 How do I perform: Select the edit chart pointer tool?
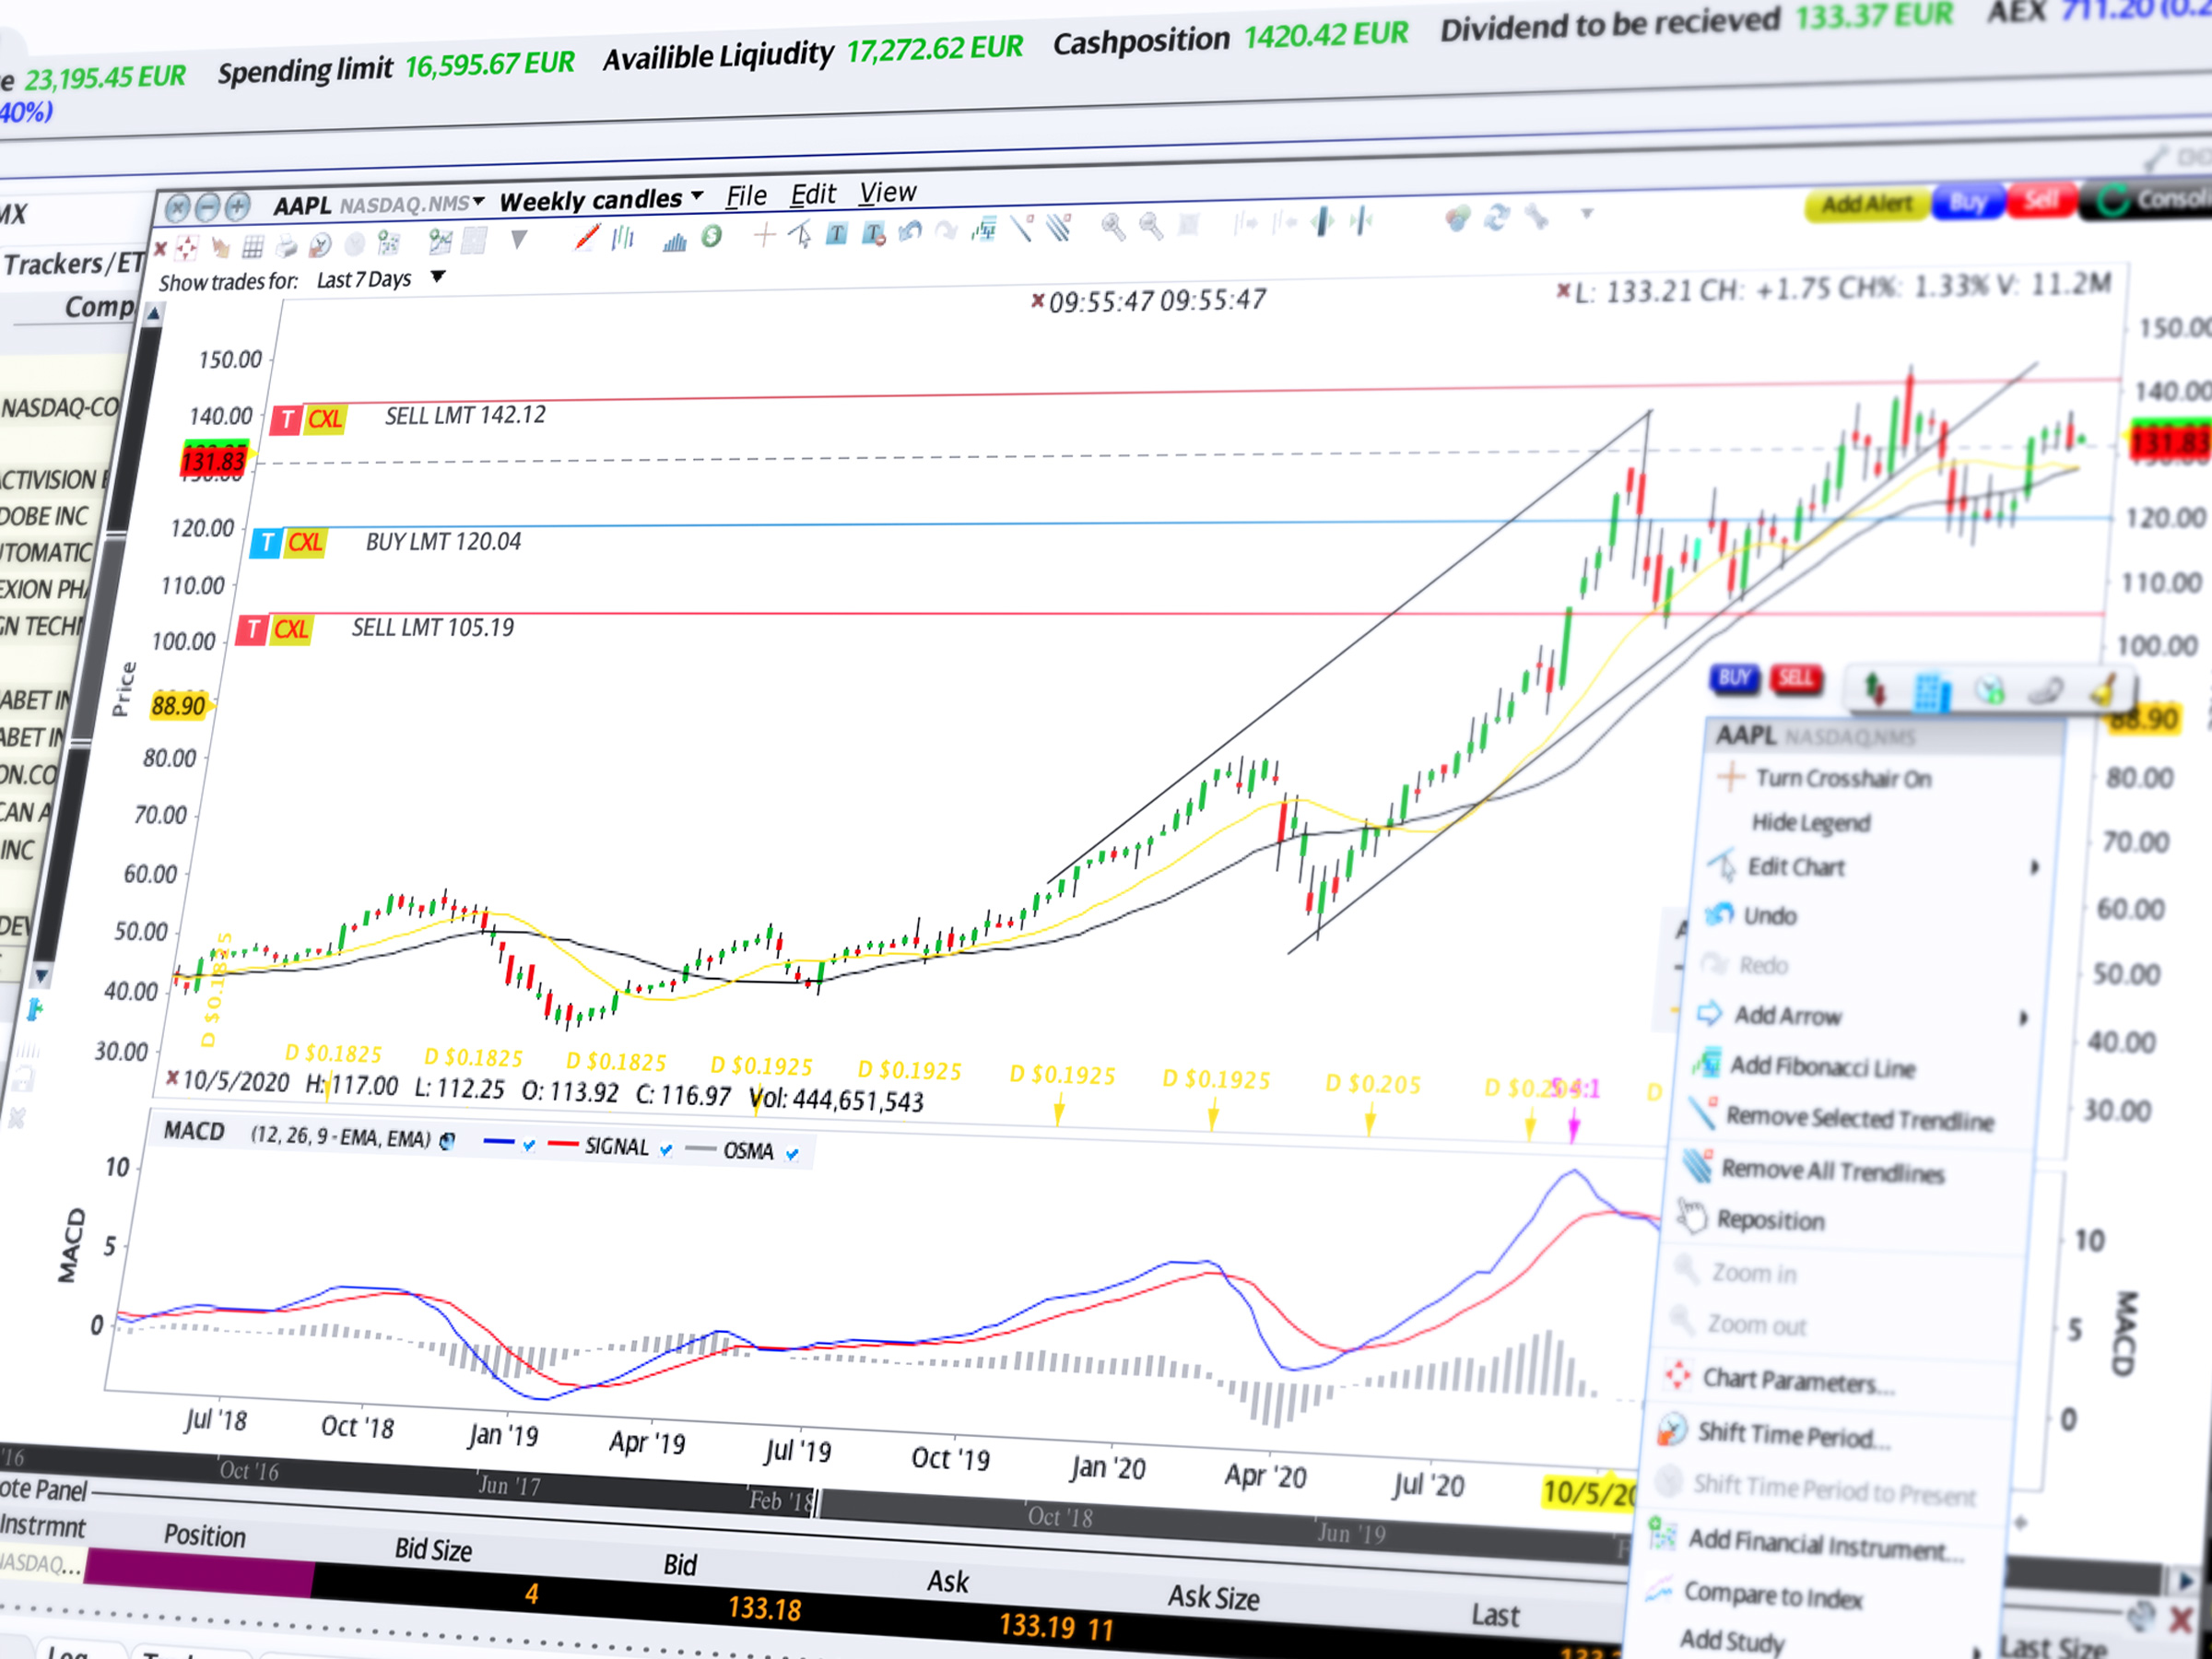tap(800, 235)
